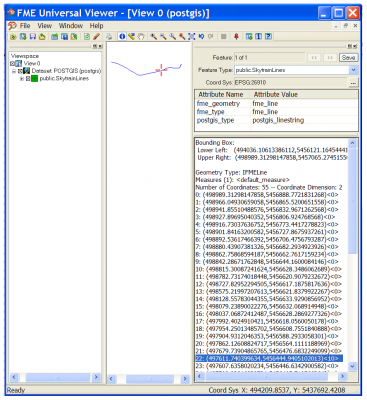367x400 pixels.
Task: Click the Print toolbar icon
Action: point(109,37)
